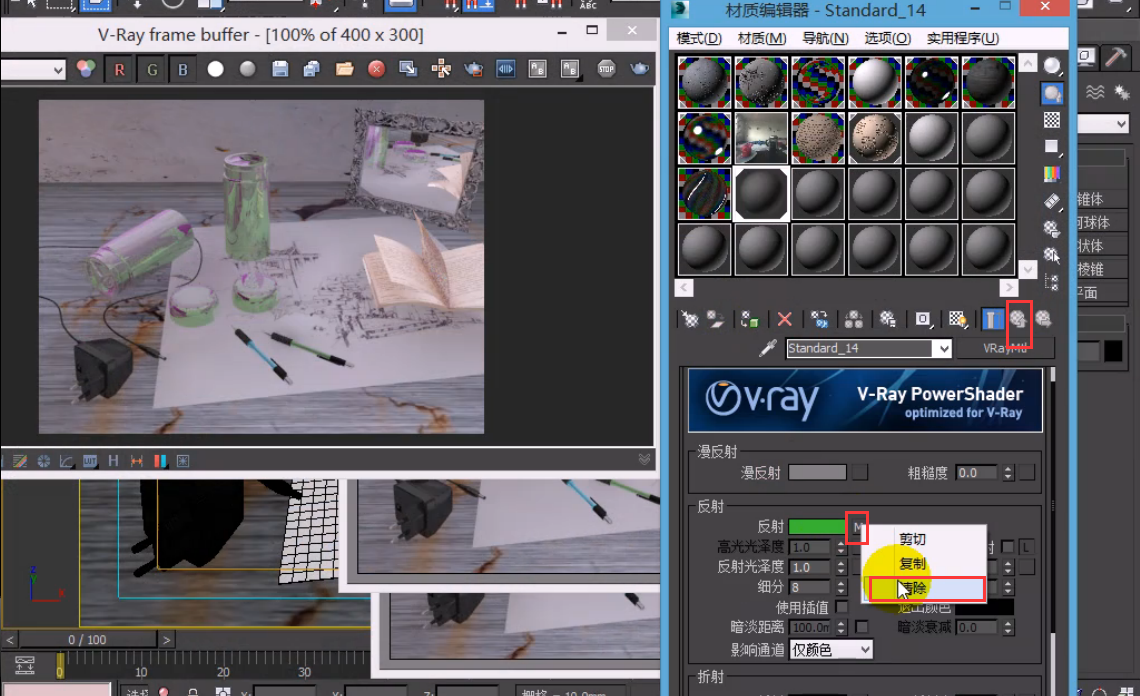Click the green 反射 color swatch
Screen dimensions: 1140x696
tap(817, 527)
